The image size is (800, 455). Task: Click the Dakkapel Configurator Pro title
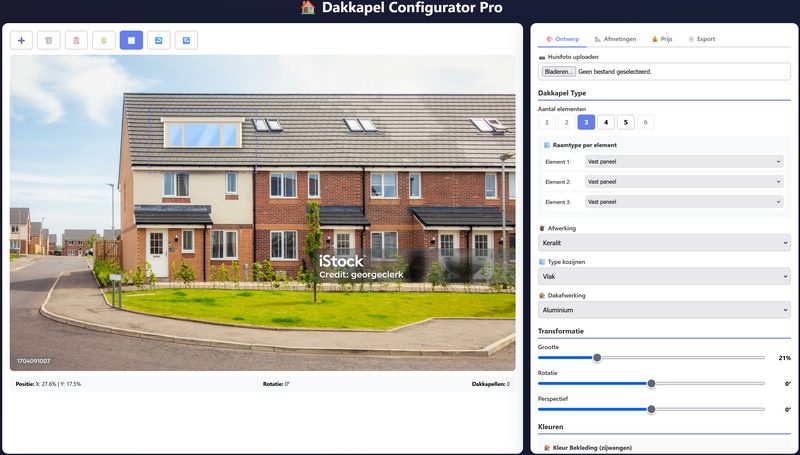point(412,8)
